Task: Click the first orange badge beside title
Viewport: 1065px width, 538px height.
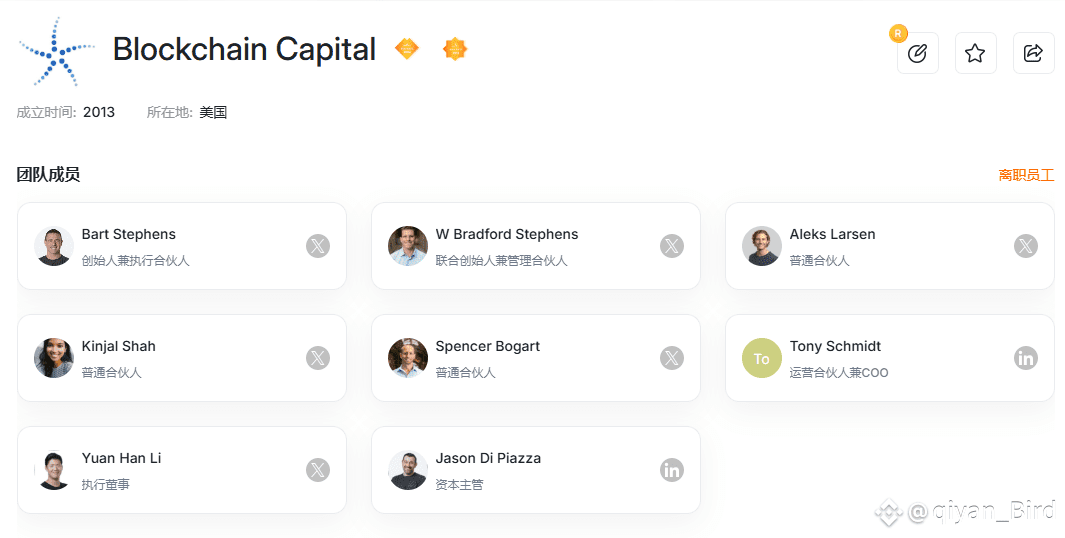Action: pyautogui.click(x=407, y=49)
